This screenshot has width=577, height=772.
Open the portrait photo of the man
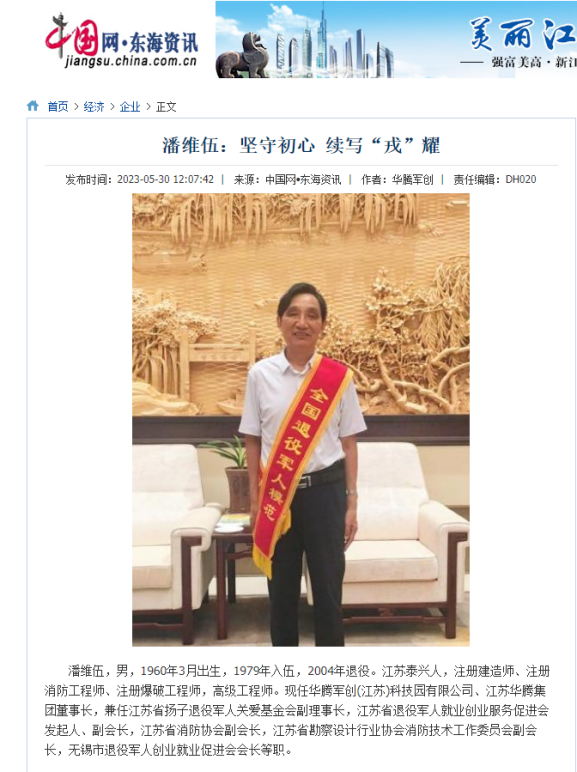click(x=301, y=419)
